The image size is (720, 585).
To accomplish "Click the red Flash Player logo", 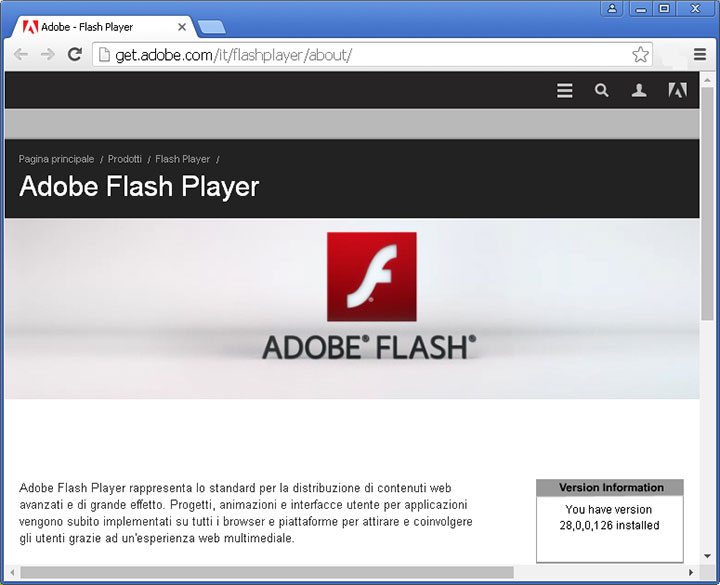I will click(371, 276).
